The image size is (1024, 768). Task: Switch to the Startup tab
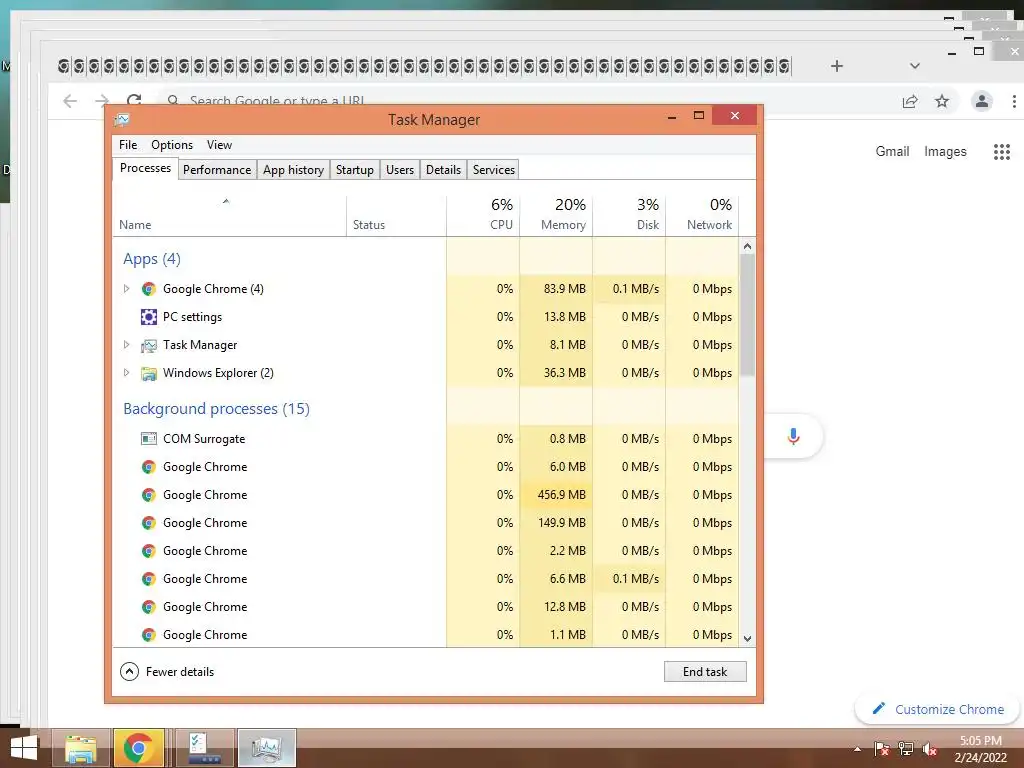(355, 170)
